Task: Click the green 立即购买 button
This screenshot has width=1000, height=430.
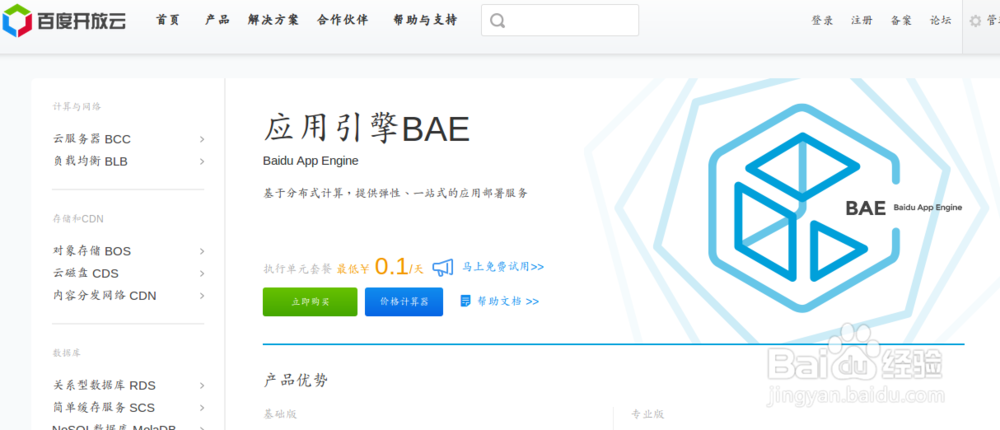Action: coord(310,302)
